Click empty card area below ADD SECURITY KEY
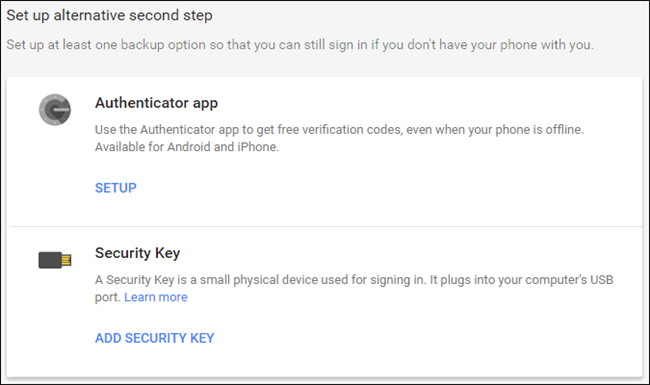Viewport: 650px width, 385px height. coord(326,361)
